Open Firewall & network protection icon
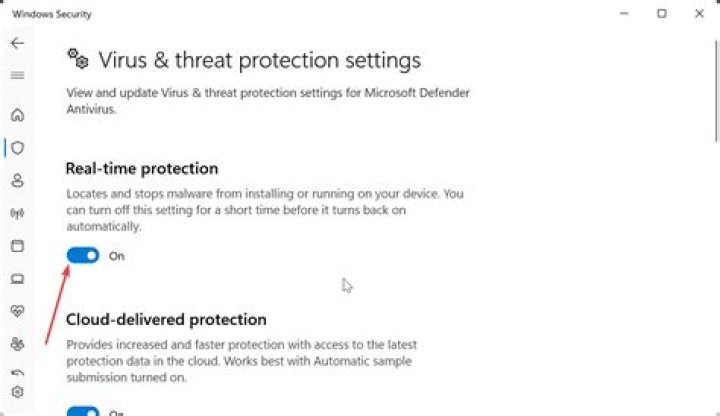 coord(17,214)
